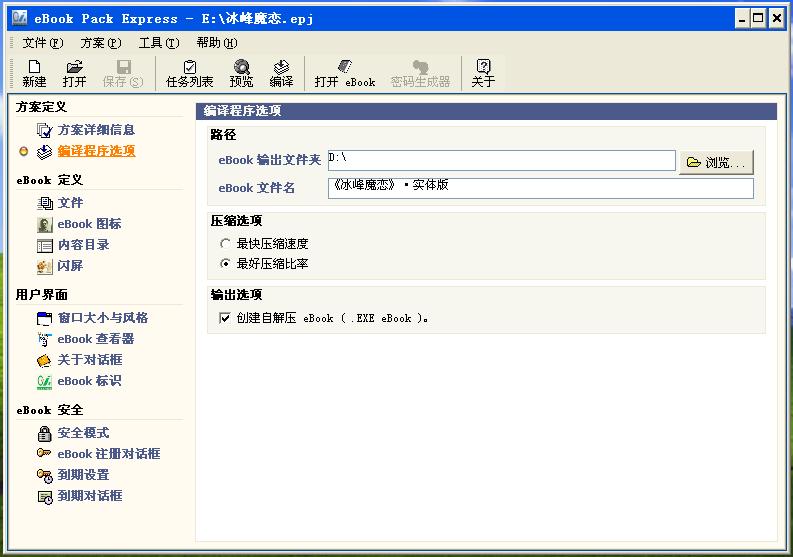Viewport: 793px width, 557px height.
Task: Click the 新建 (New) toolbar icon
Action: (x=34, y=66)
